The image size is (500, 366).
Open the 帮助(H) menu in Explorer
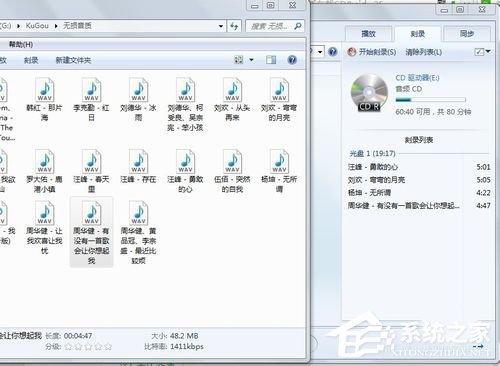click(21, 44)
